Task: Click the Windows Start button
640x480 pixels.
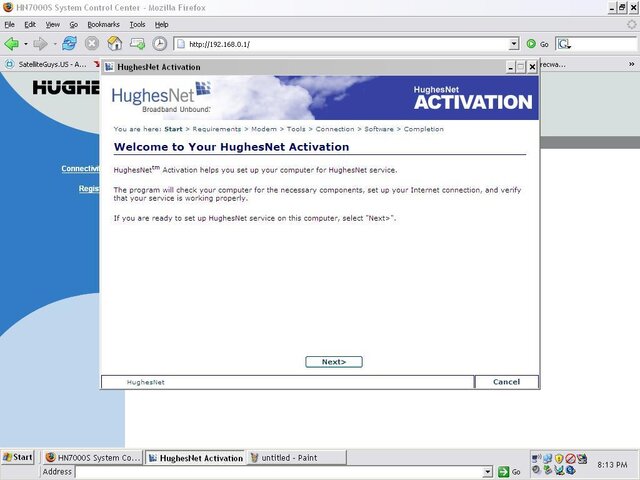Action: 18,457
